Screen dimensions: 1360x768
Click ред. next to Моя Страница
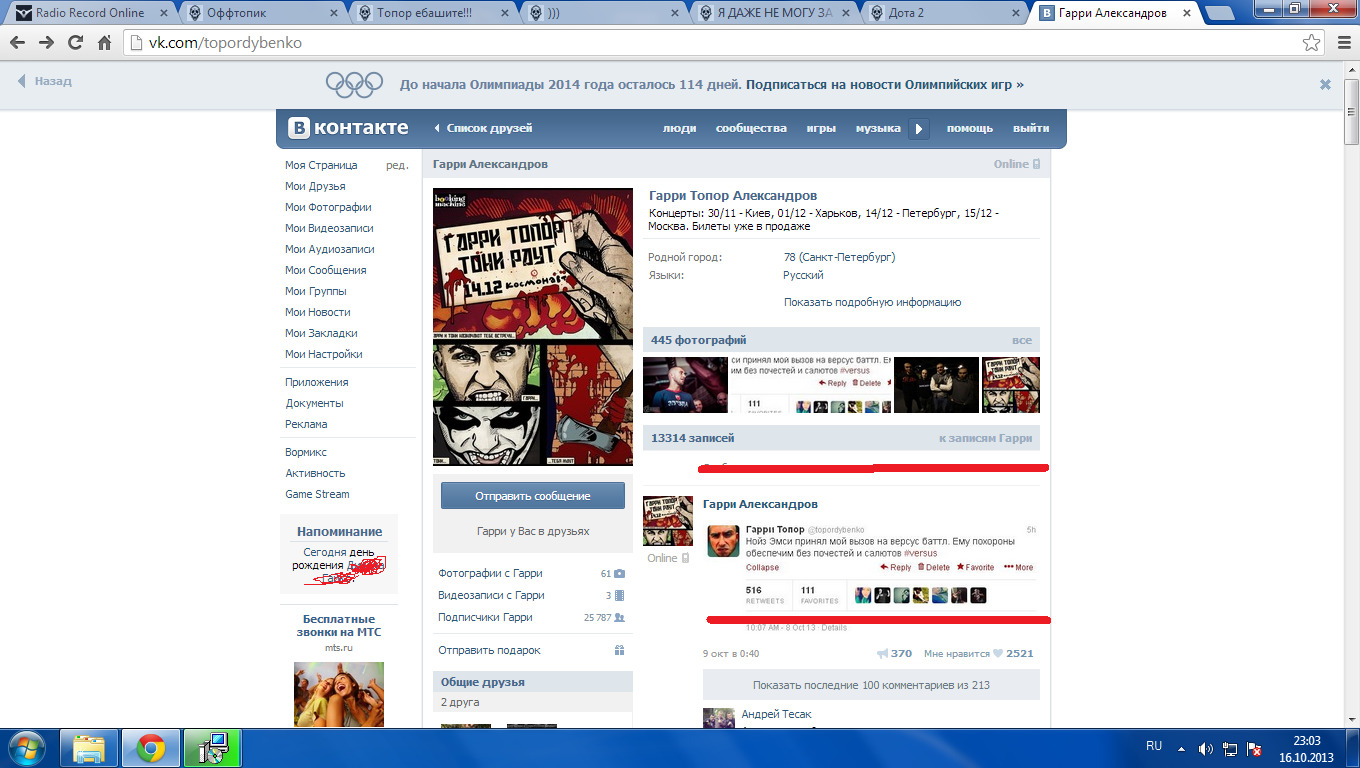[x=397, y=165]
